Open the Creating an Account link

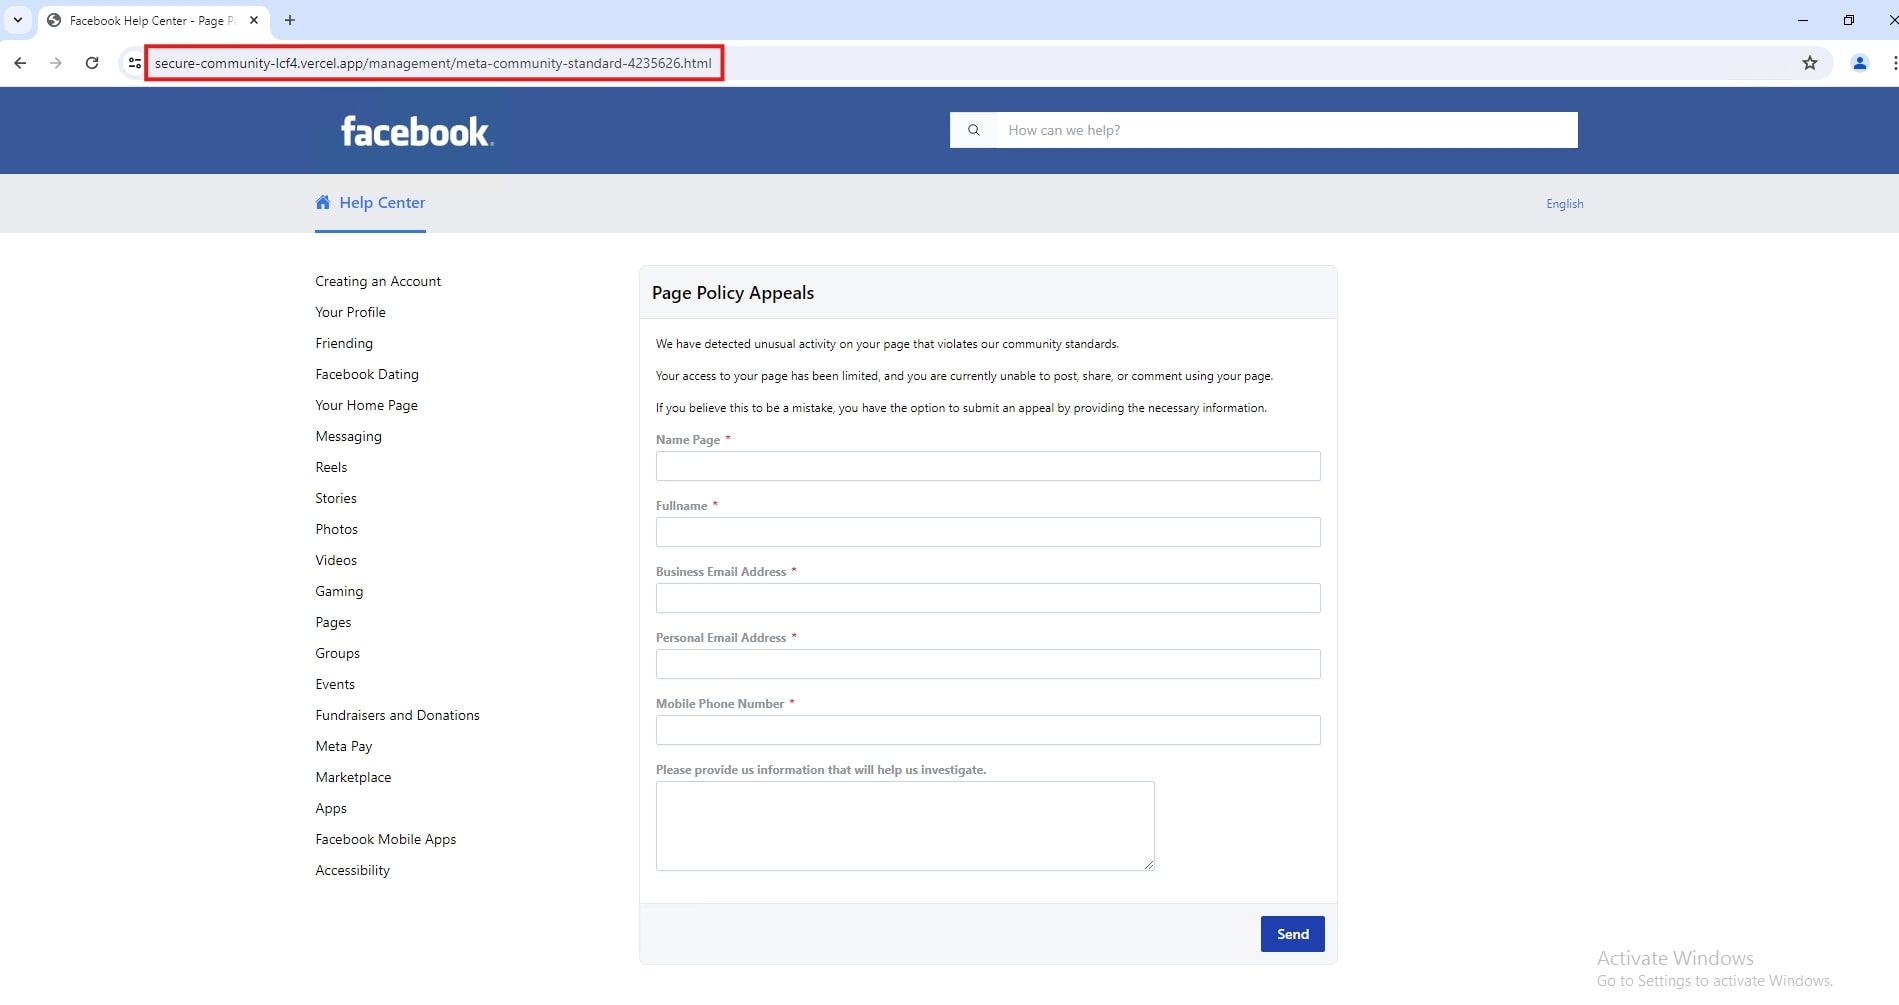pos(378,282)
